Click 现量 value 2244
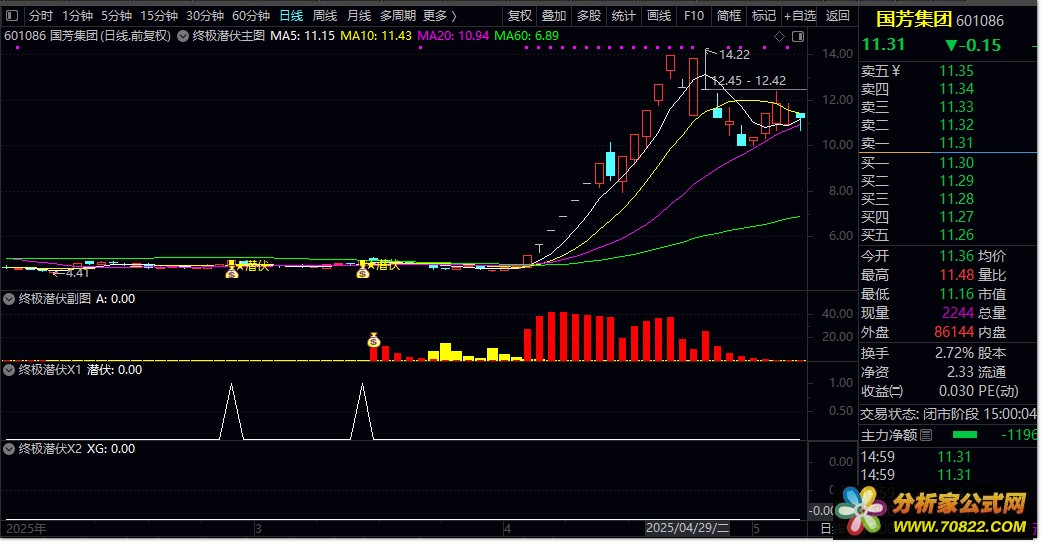 pyautogui.click(x=958, y=313)
